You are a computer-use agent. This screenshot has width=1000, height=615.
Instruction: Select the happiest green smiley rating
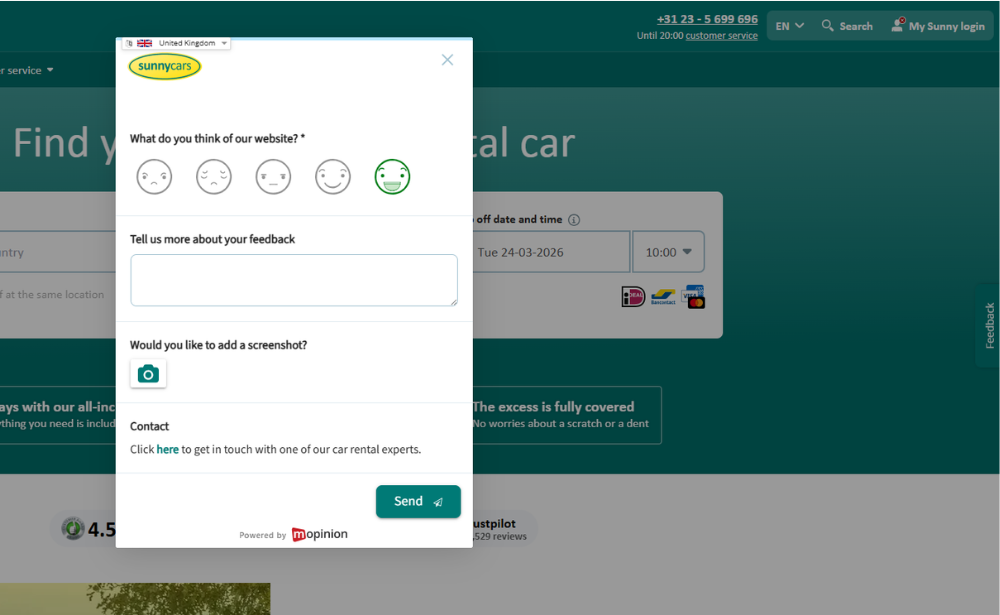coord(392,176)
